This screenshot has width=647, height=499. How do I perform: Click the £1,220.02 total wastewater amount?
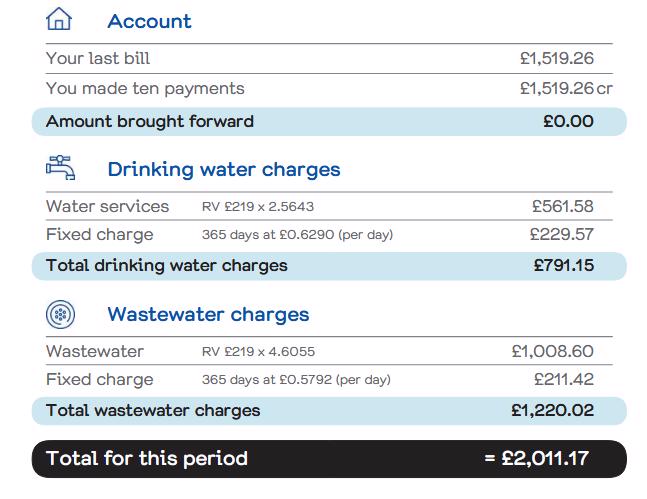tap(552, 410)
